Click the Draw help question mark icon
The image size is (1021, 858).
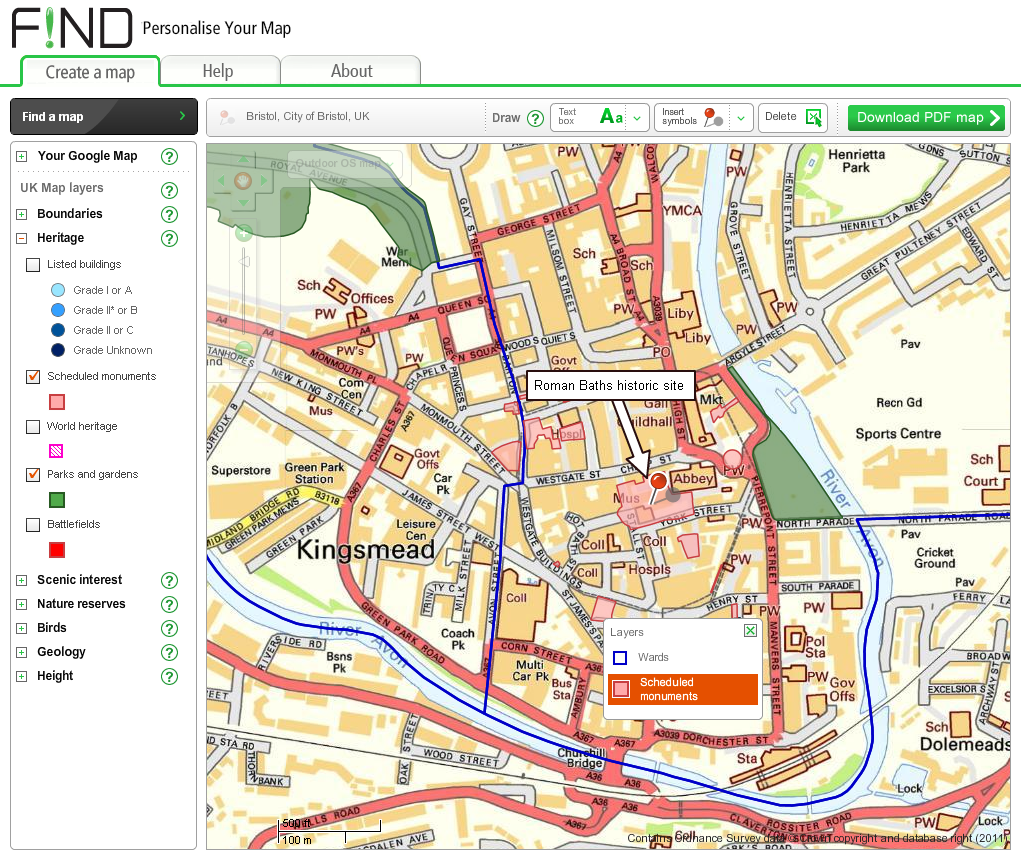(538, 117)
